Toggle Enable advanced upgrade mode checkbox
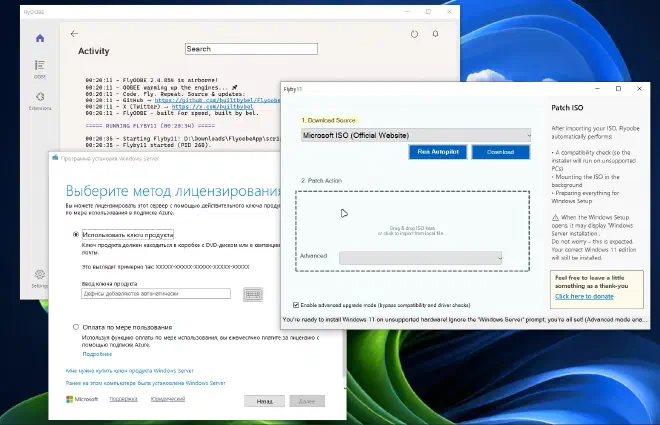The height and width of the screenshot is (425, 660). (296, 305)
